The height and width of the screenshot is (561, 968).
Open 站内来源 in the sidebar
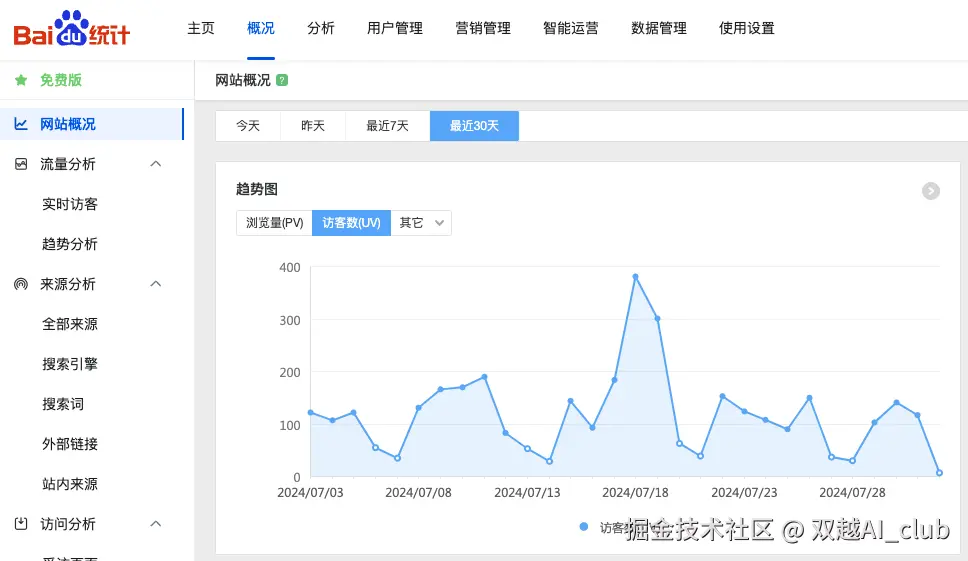pos(70,484)
